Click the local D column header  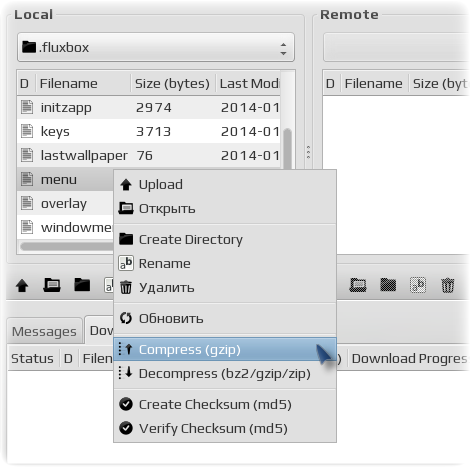tap(26, 83)
